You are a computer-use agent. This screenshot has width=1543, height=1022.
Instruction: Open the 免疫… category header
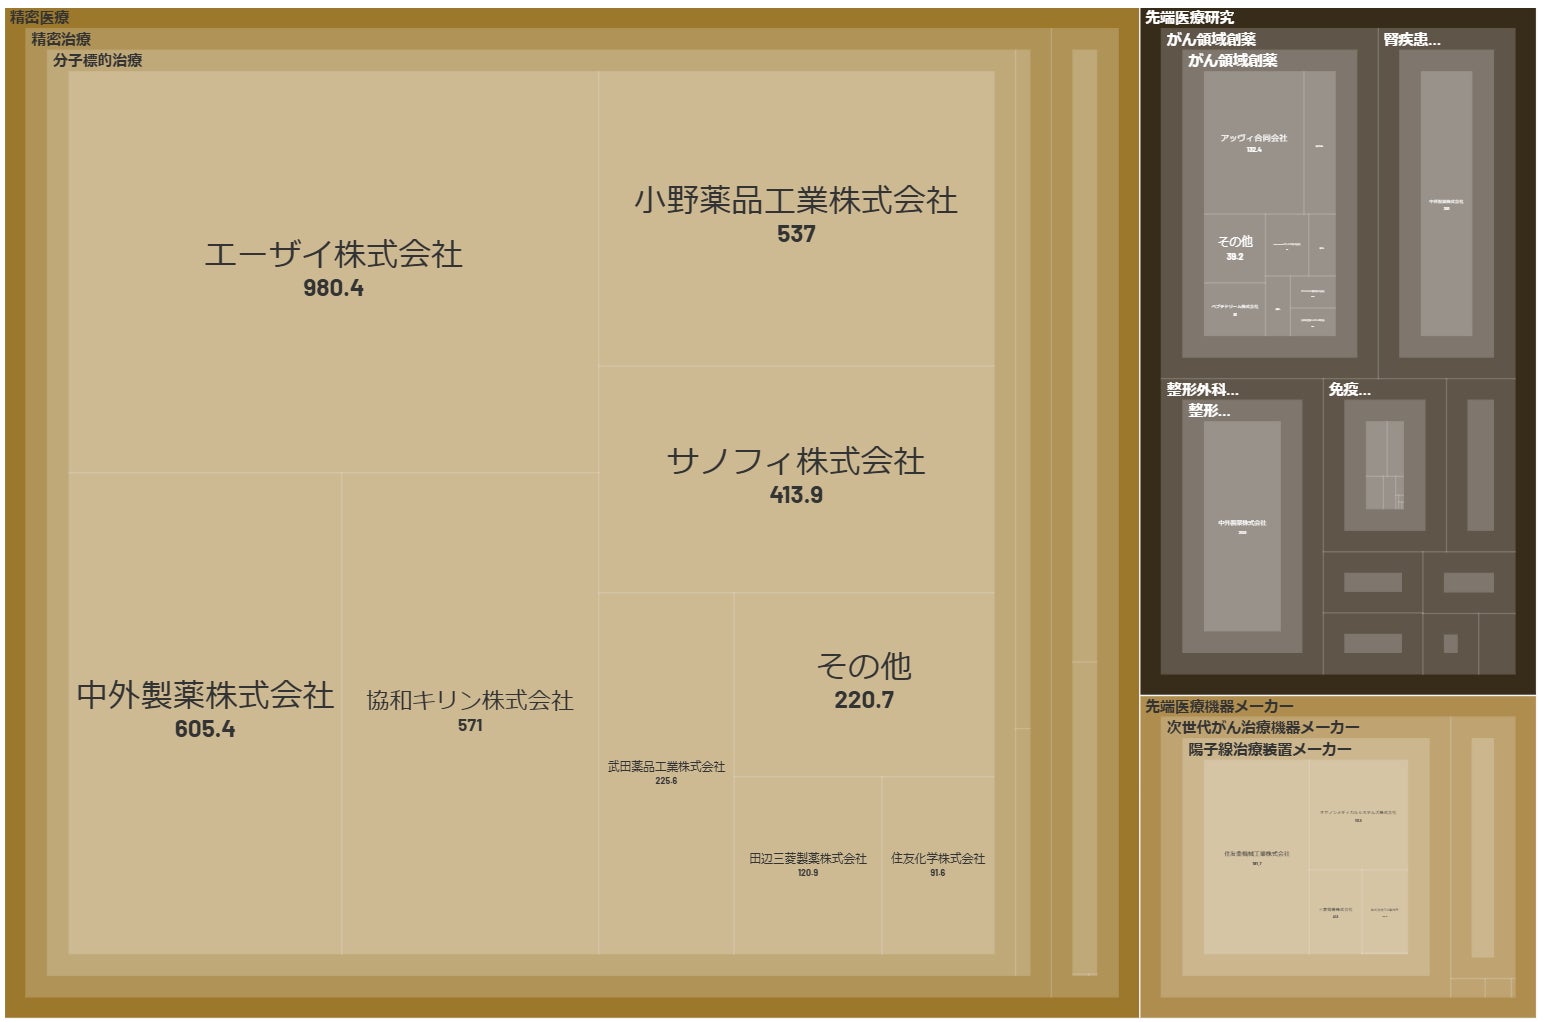click(x=1349, y=389)
